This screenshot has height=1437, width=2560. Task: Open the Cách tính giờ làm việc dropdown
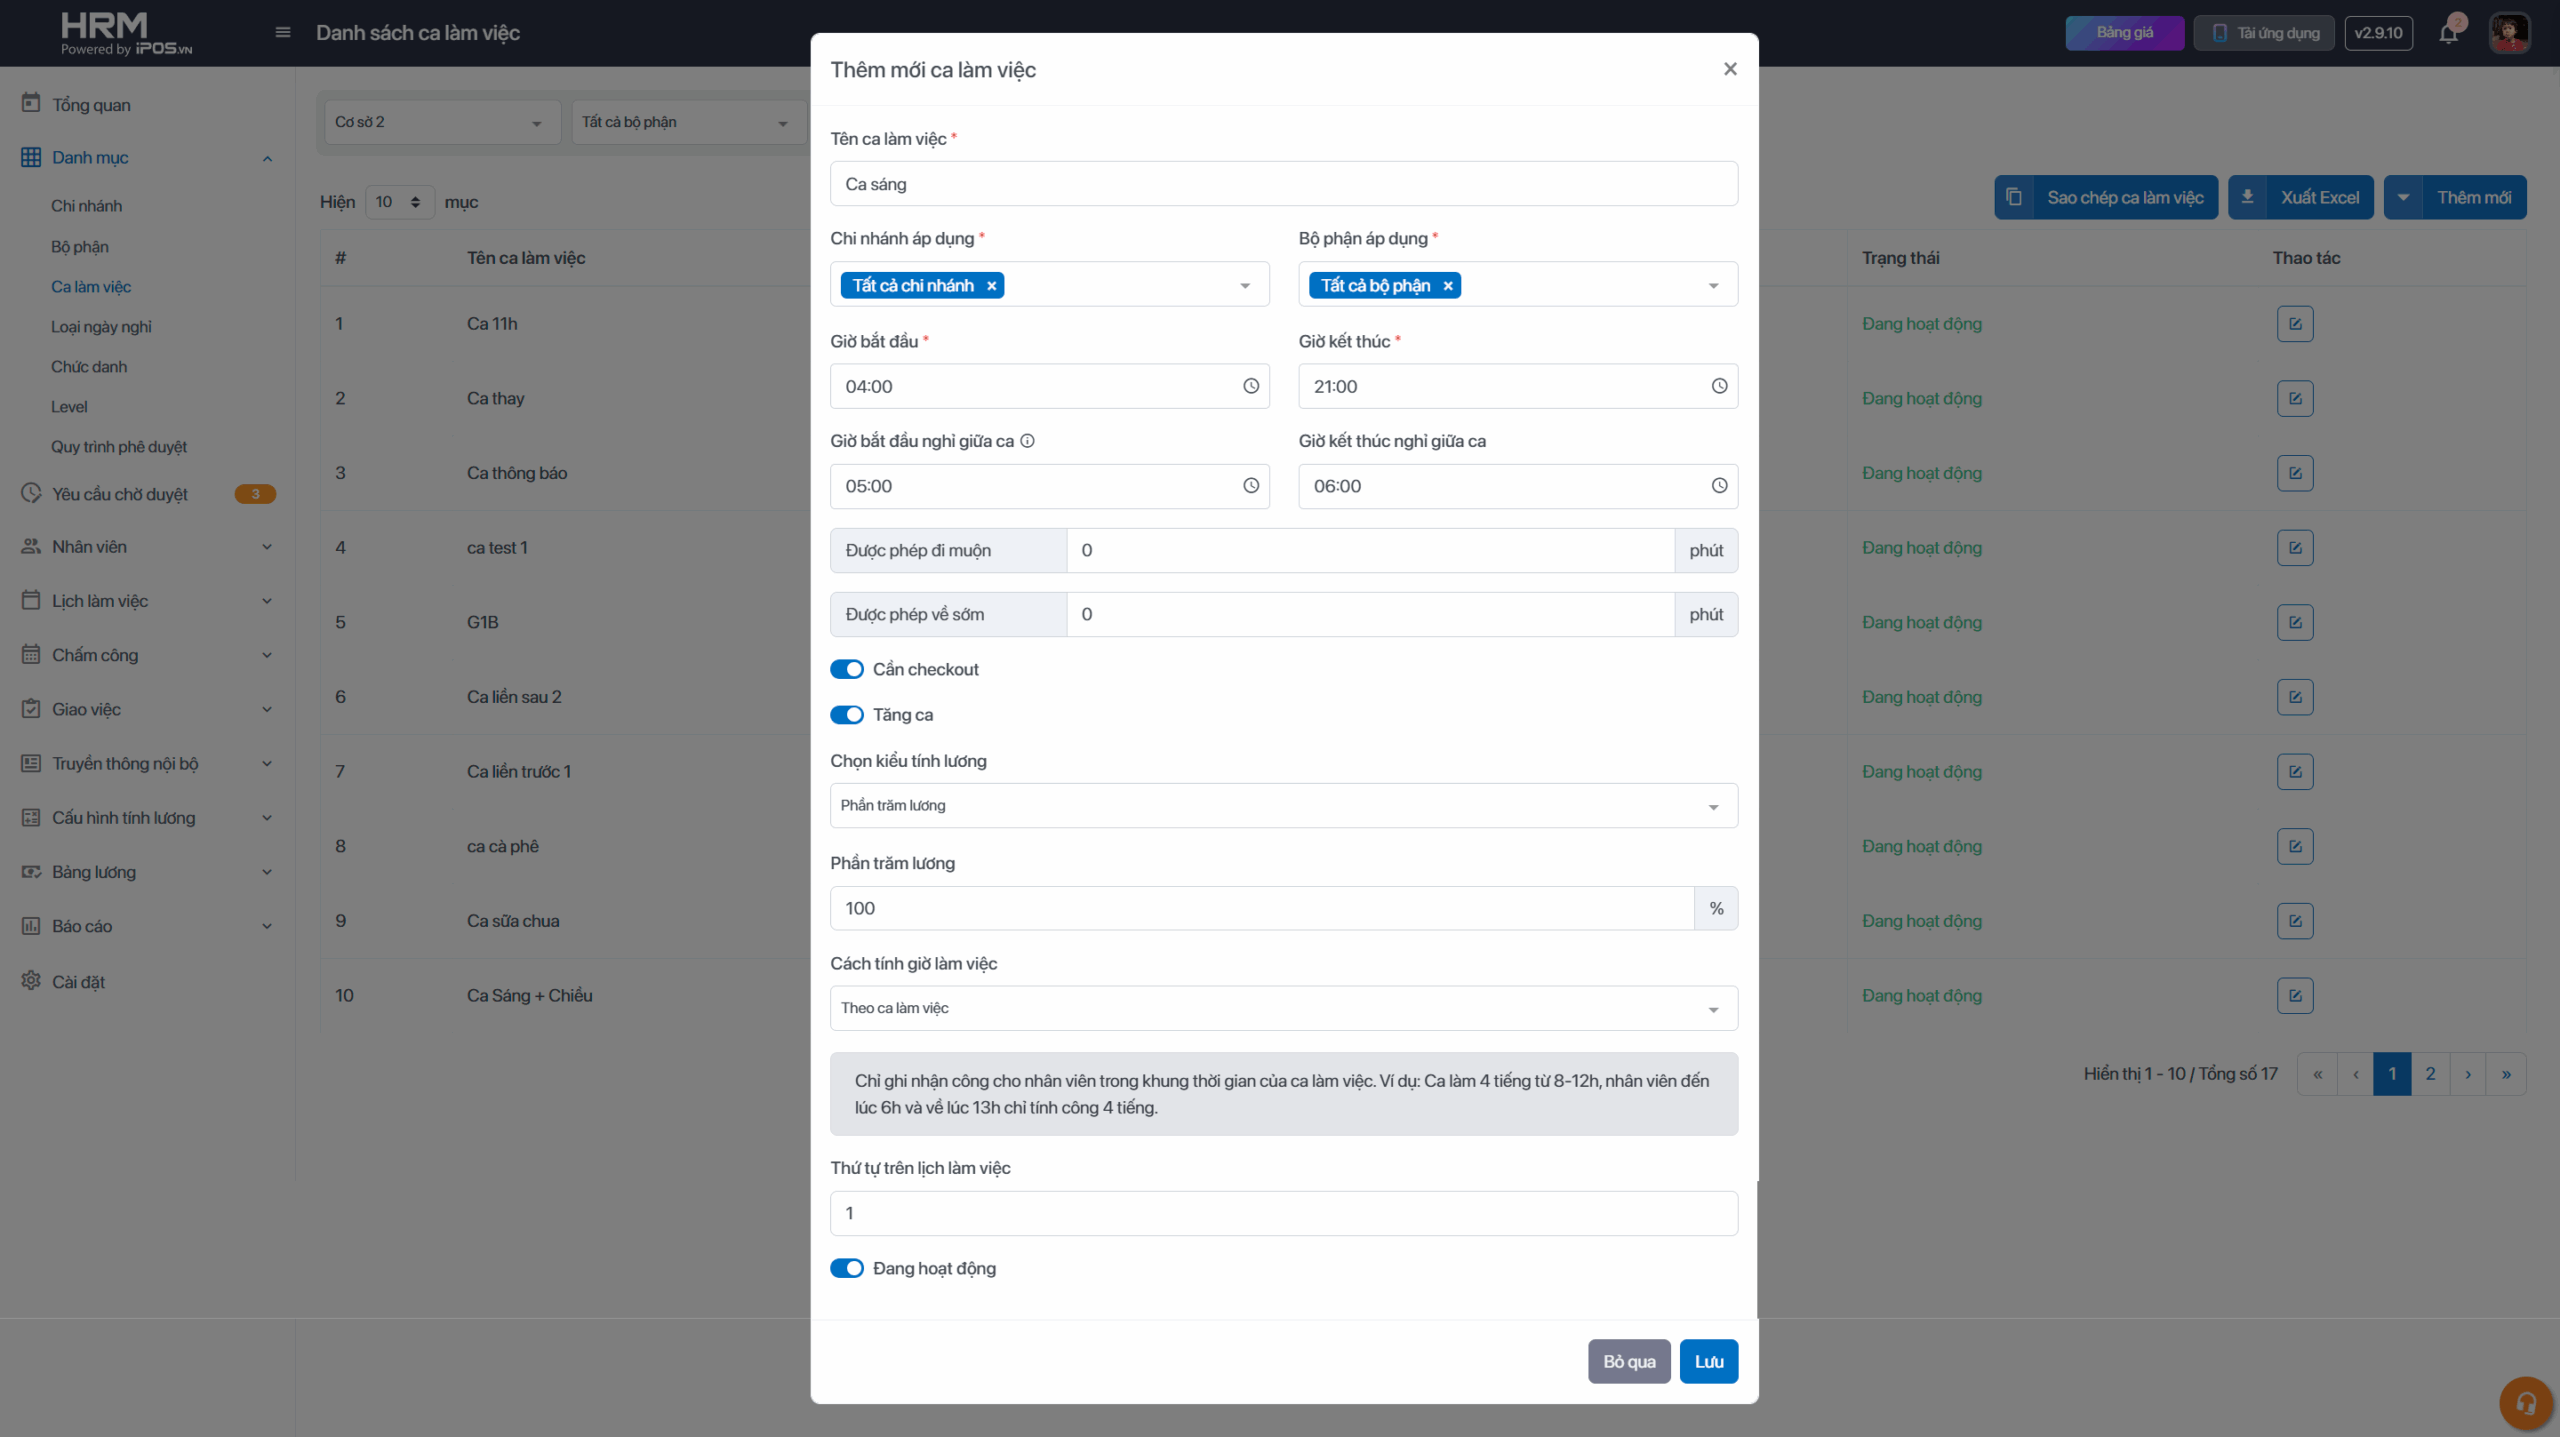tap(1283, 1008)
